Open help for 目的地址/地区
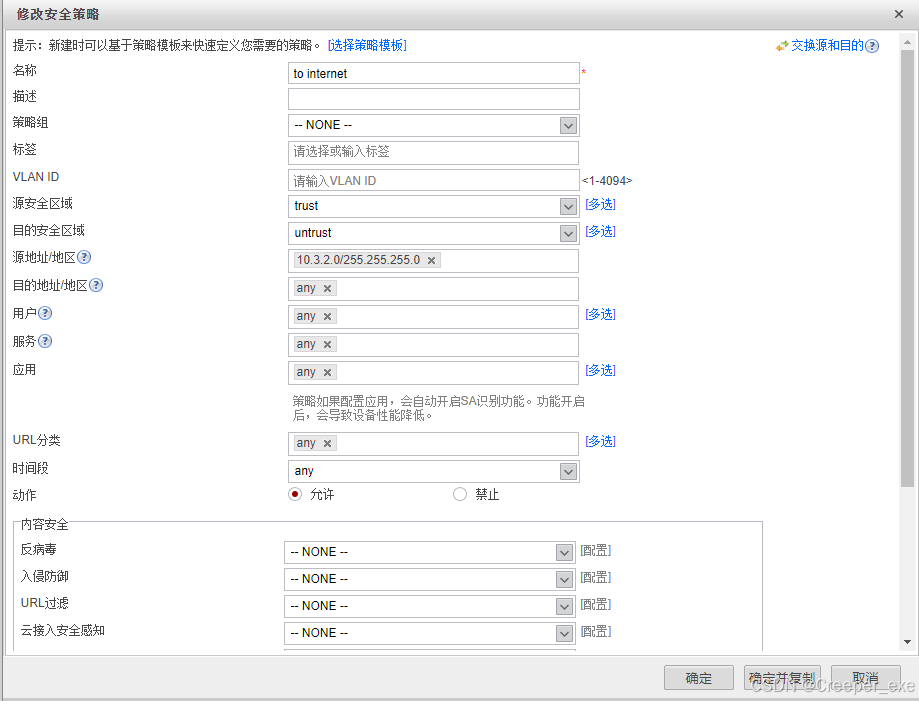The height and width of the screenshot is (701, 919). pyautogui.click(x=96, y=285)
